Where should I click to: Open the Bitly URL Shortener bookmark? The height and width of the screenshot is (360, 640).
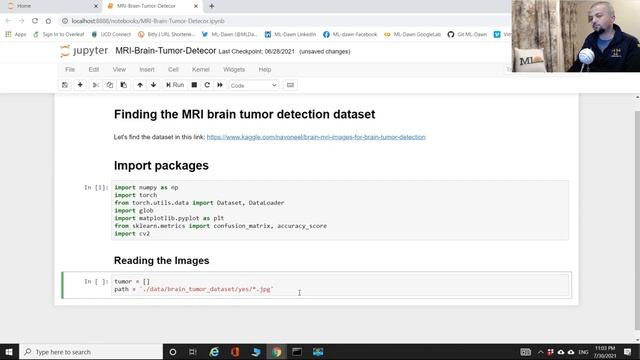click(x=167, y=34)
